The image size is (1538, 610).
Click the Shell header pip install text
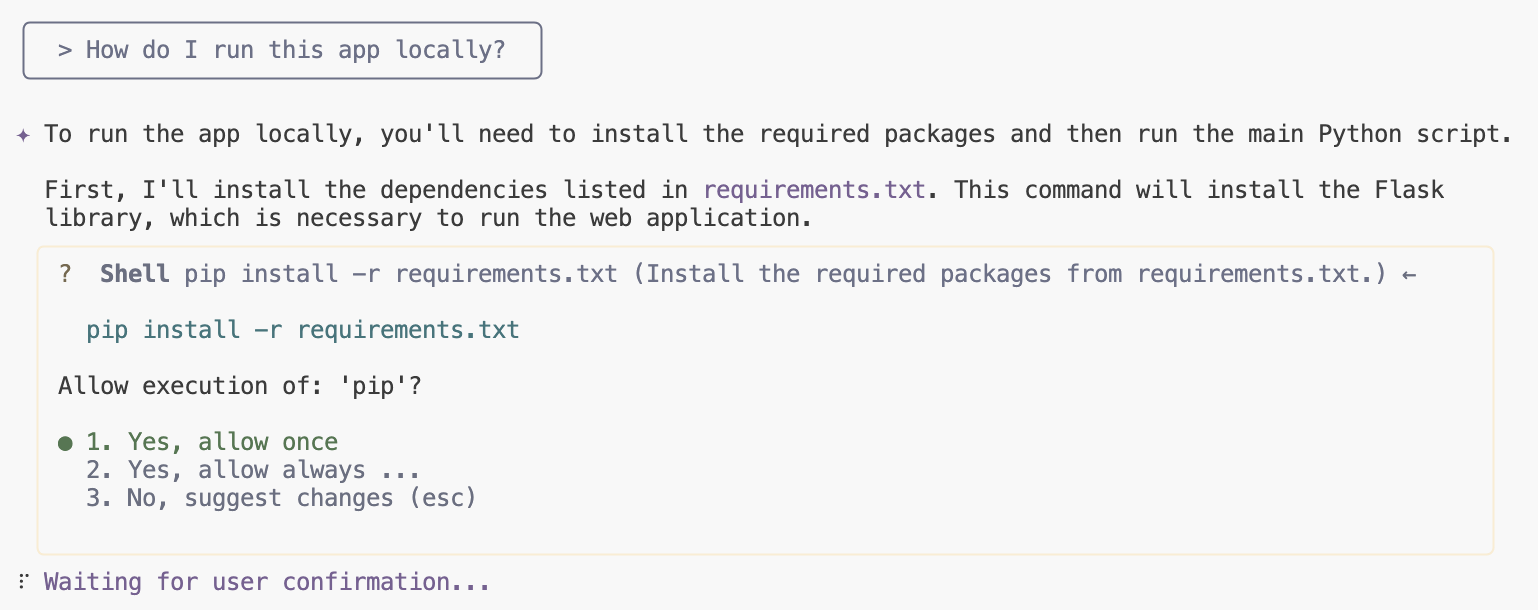(400, 274)
